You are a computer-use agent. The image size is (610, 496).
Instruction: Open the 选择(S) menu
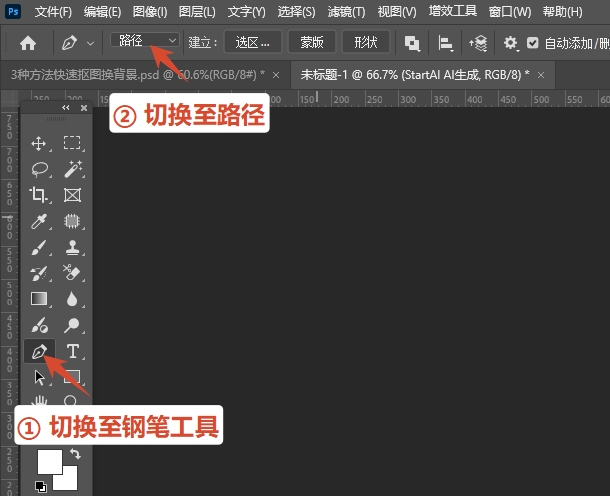[x=296, y=12]
